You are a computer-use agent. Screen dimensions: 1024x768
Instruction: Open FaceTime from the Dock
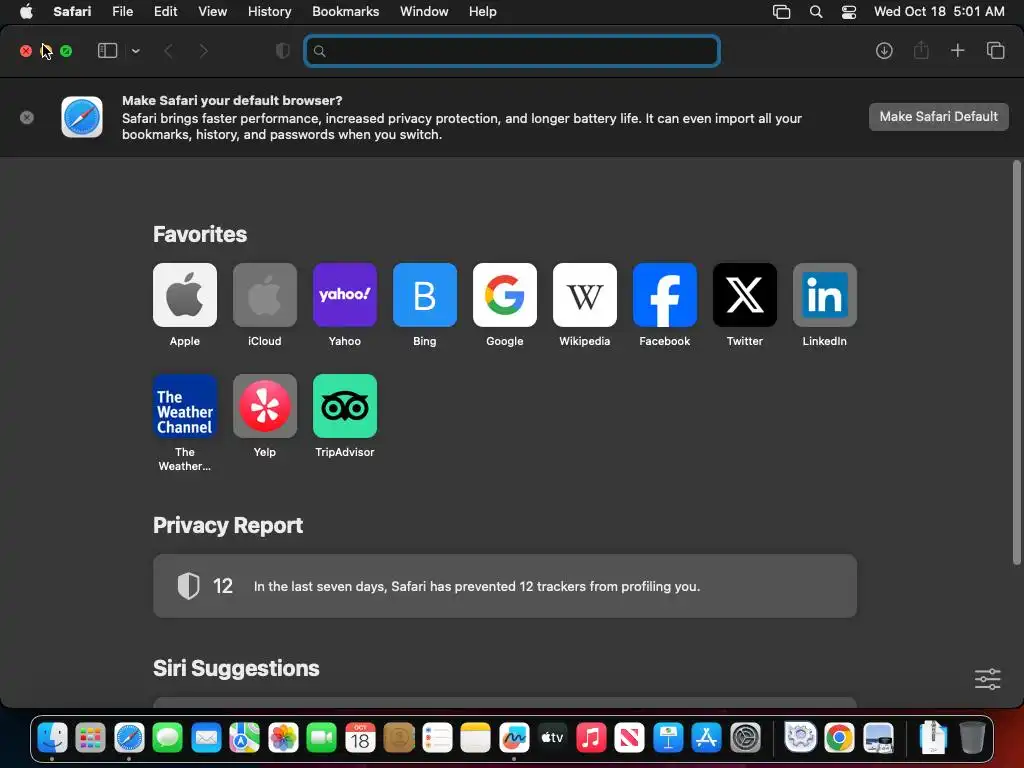pyautogui.click(x=321, y=738)
